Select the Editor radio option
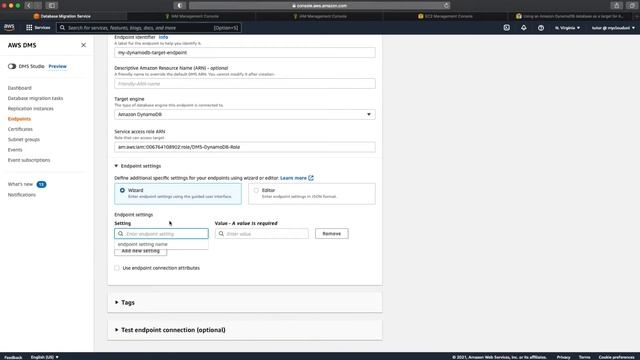Screen dimensions: 640x360 tap(256, 190)
